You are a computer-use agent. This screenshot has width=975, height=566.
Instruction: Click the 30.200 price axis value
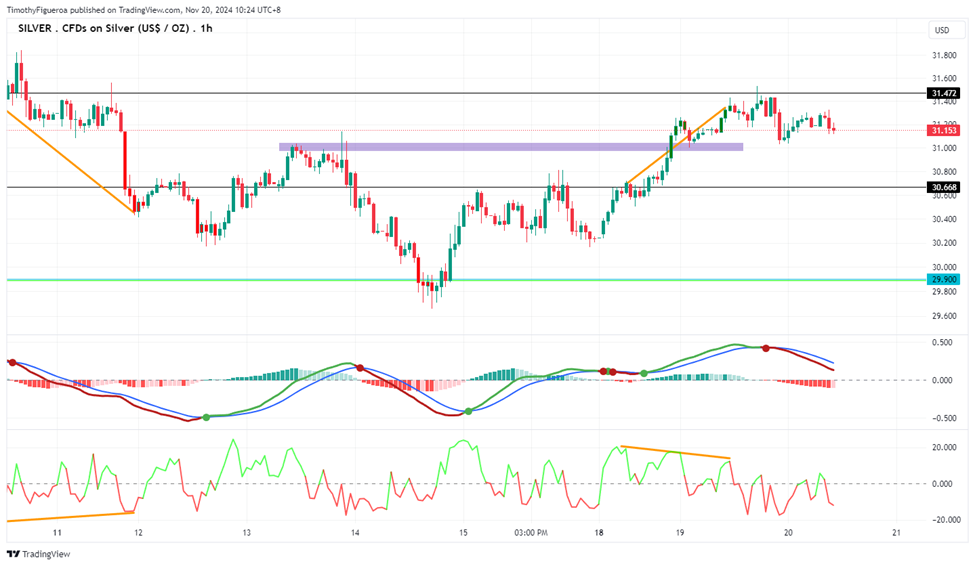(x=944, y=243)
